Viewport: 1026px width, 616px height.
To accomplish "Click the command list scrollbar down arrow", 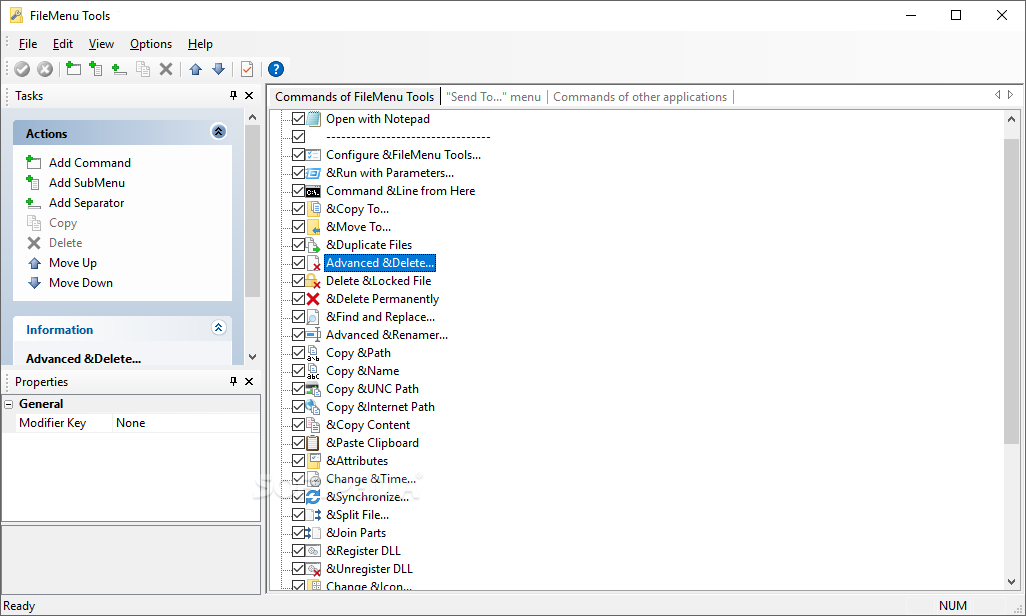I will click(x=1012, y=582).
